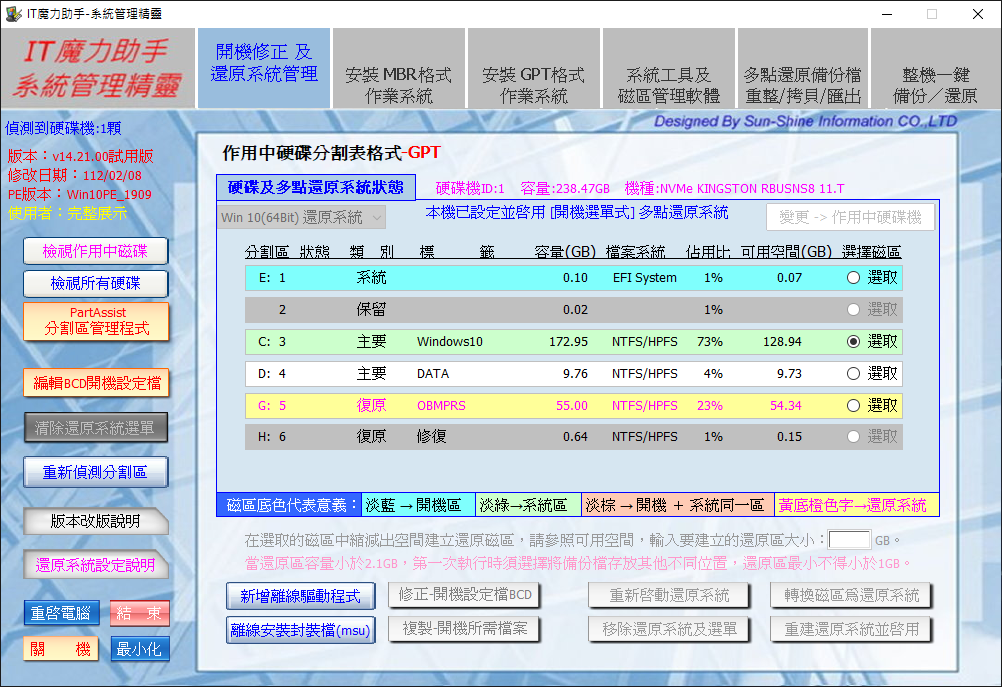
Task: Open 系統工具及 磁區管理軟體 tab
Action: tap(668, 86)
